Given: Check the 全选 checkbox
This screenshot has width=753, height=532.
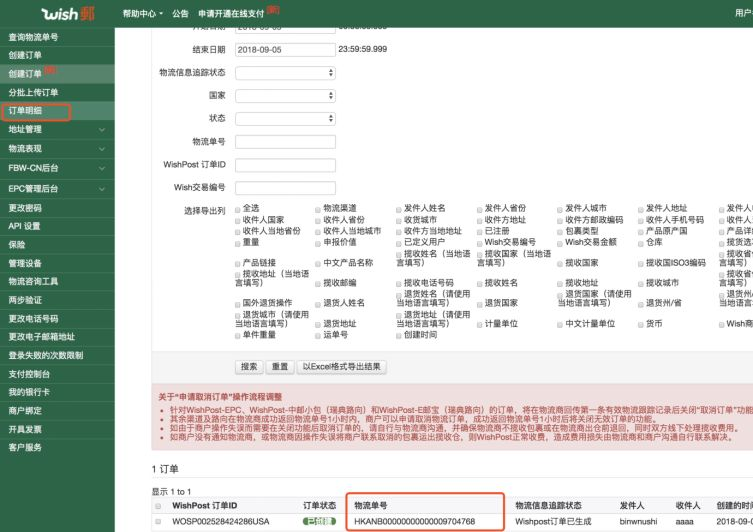Looking at the screenshot, I should (238, 209).
